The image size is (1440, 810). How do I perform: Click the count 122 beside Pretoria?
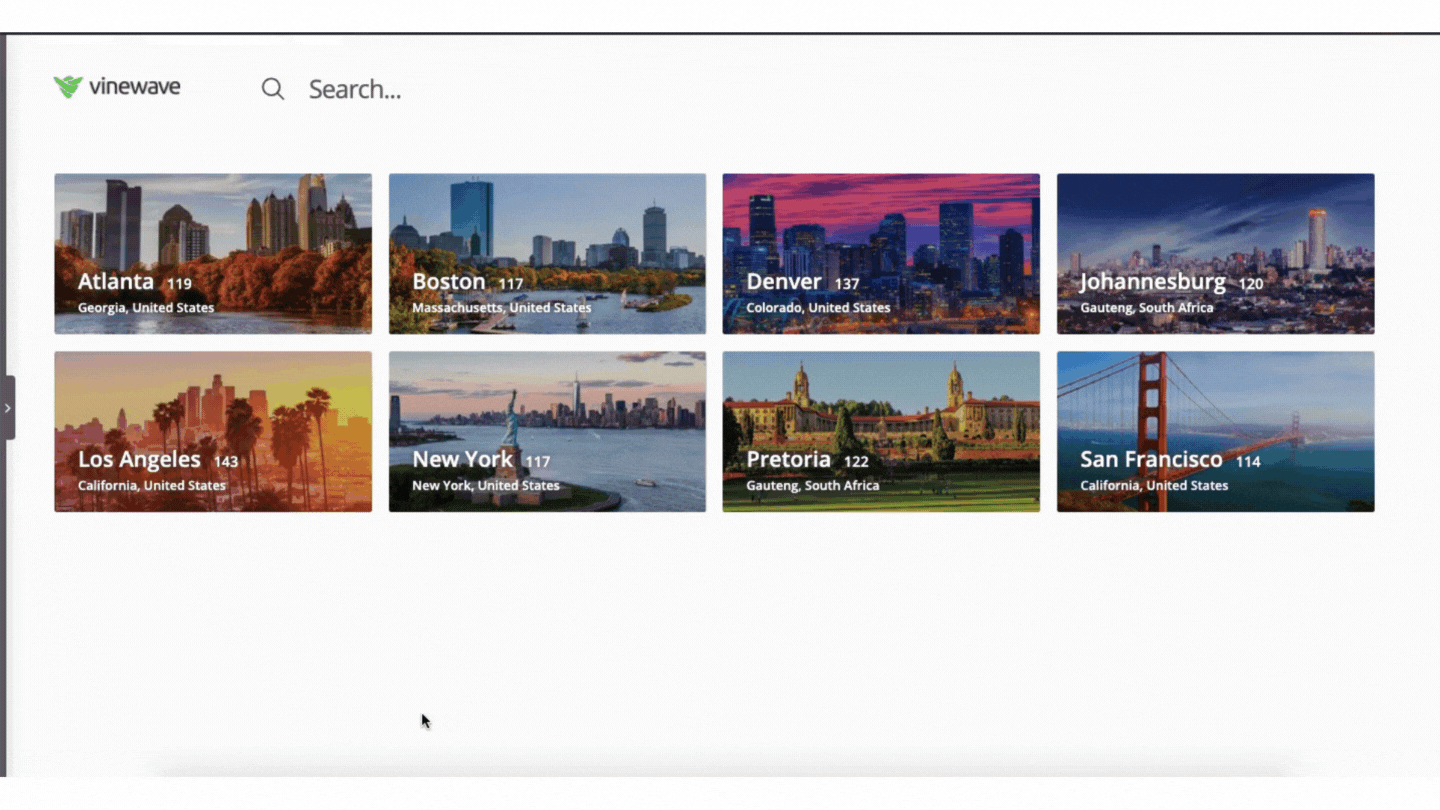[856, 462]
